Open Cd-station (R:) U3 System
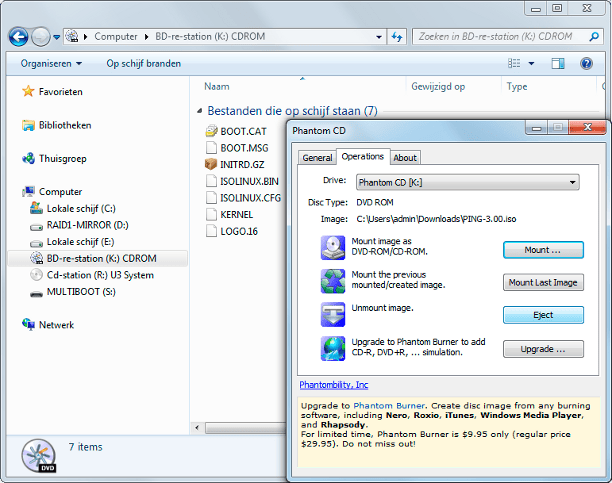Image resolution: width=612 pixels, height=483 pixels. pyautogui.click(x=100, y=275)
